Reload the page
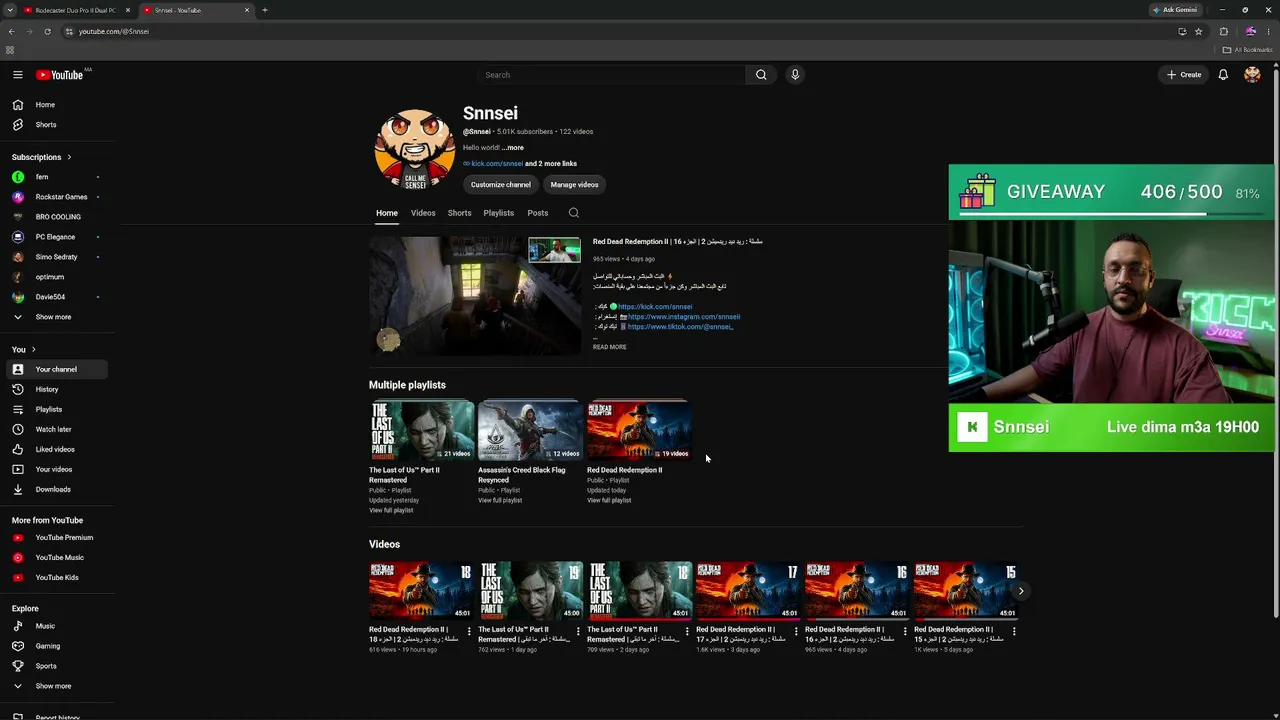1280x720 pixels. 47,31
